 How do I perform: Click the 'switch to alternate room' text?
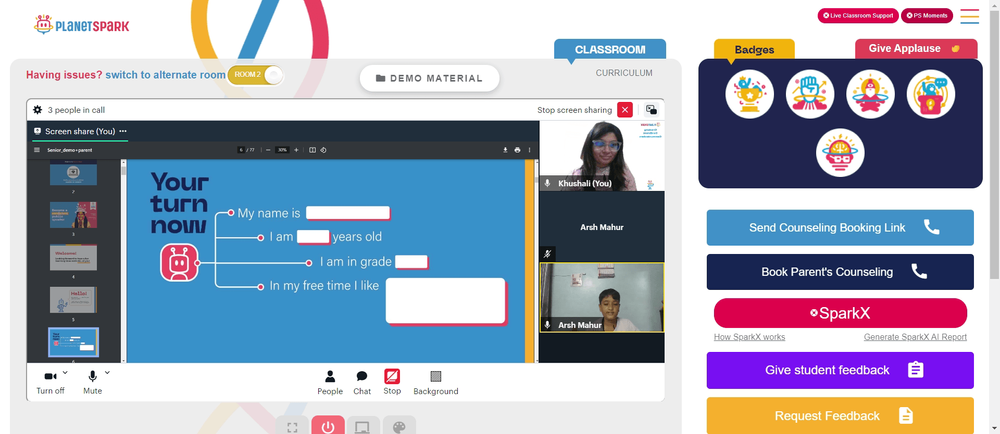pyautogui.click(x=165, y=75)
